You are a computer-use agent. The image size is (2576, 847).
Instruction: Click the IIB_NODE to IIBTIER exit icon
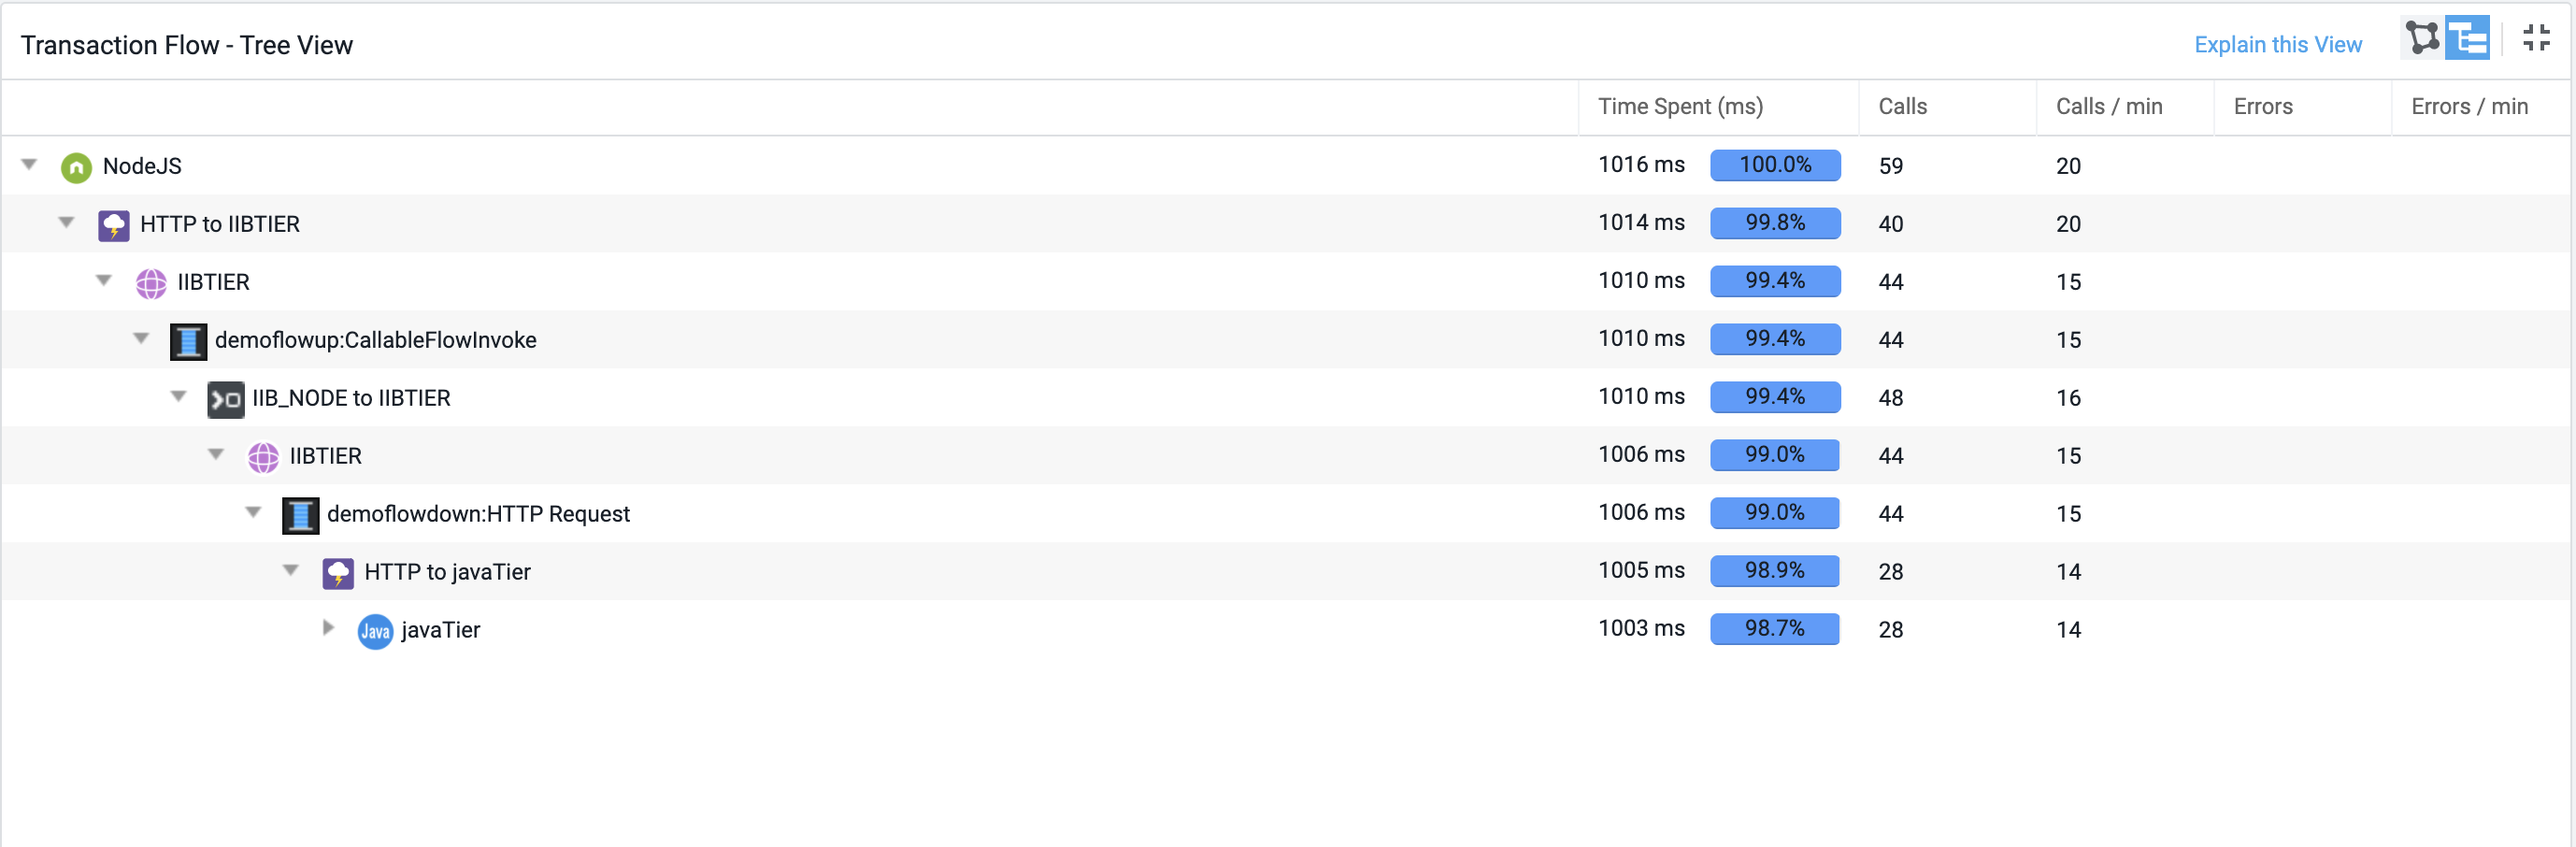pos(225,399)
